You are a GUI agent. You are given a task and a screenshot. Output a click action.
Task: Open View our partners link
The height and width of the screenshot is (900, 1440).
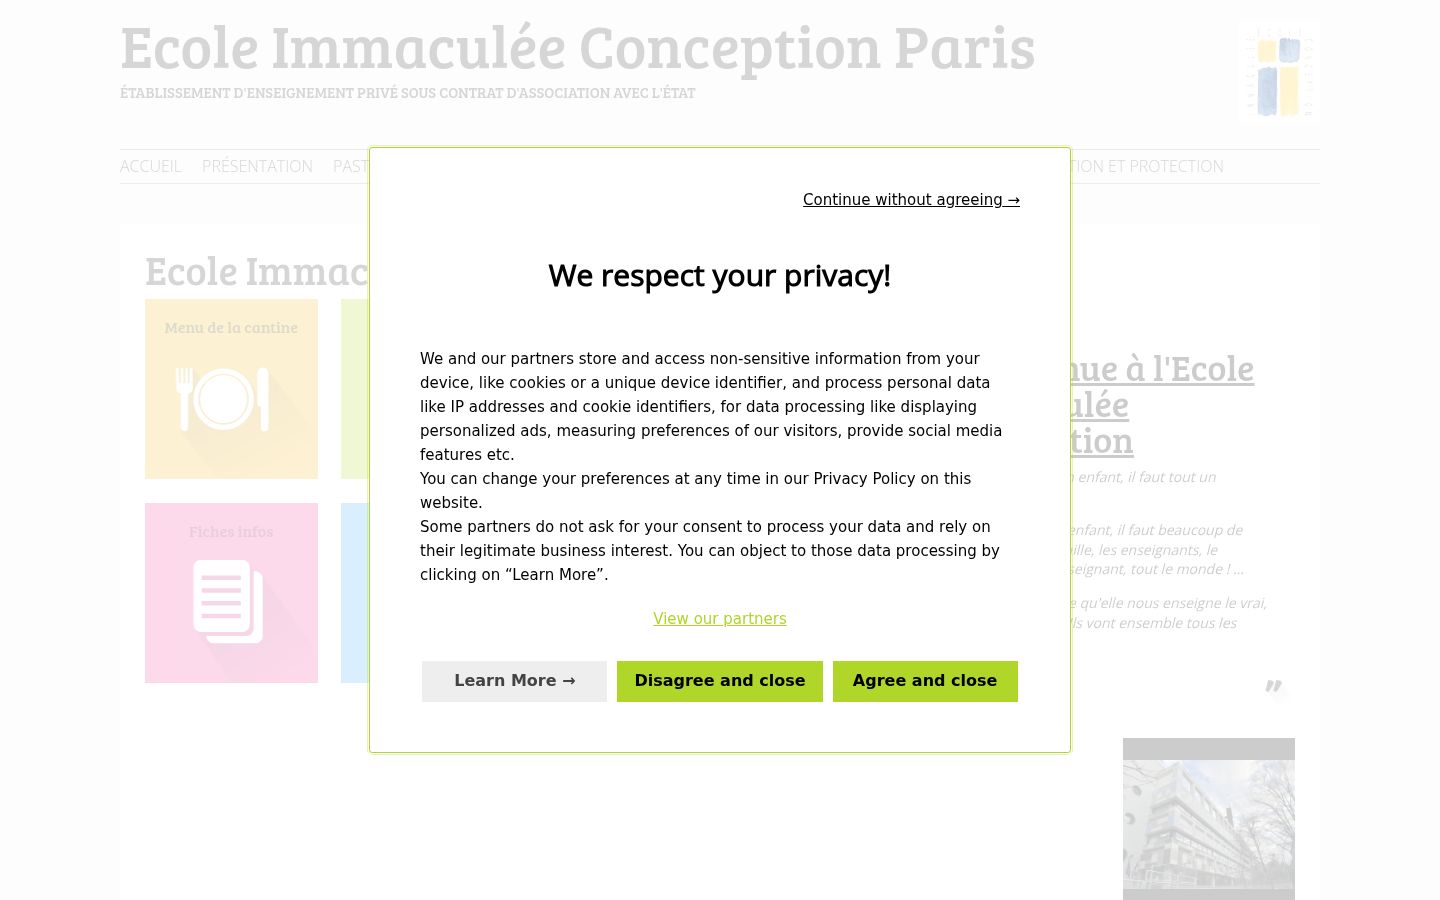[x=720, y=619]
